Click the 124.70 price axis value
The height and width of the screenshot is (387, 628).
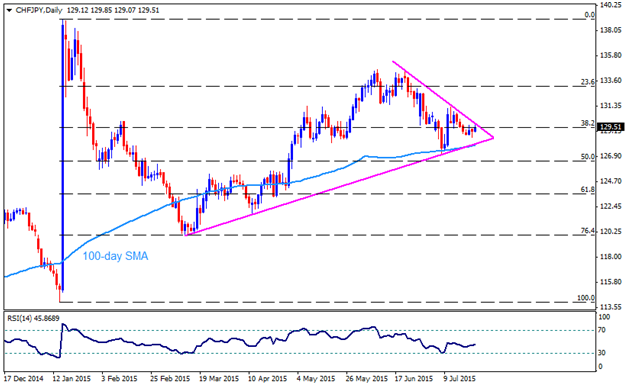click(x=611, y=181)
